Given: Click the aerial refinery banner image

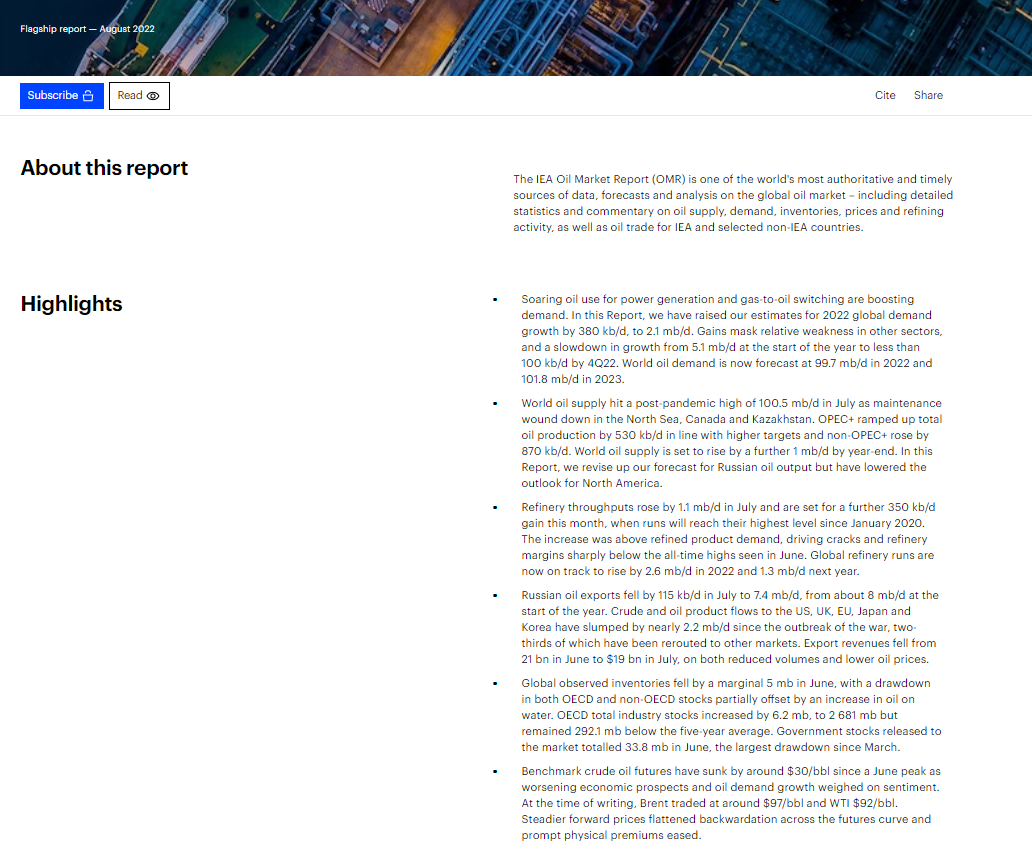Looking at the screenshot, I should 600,38.
